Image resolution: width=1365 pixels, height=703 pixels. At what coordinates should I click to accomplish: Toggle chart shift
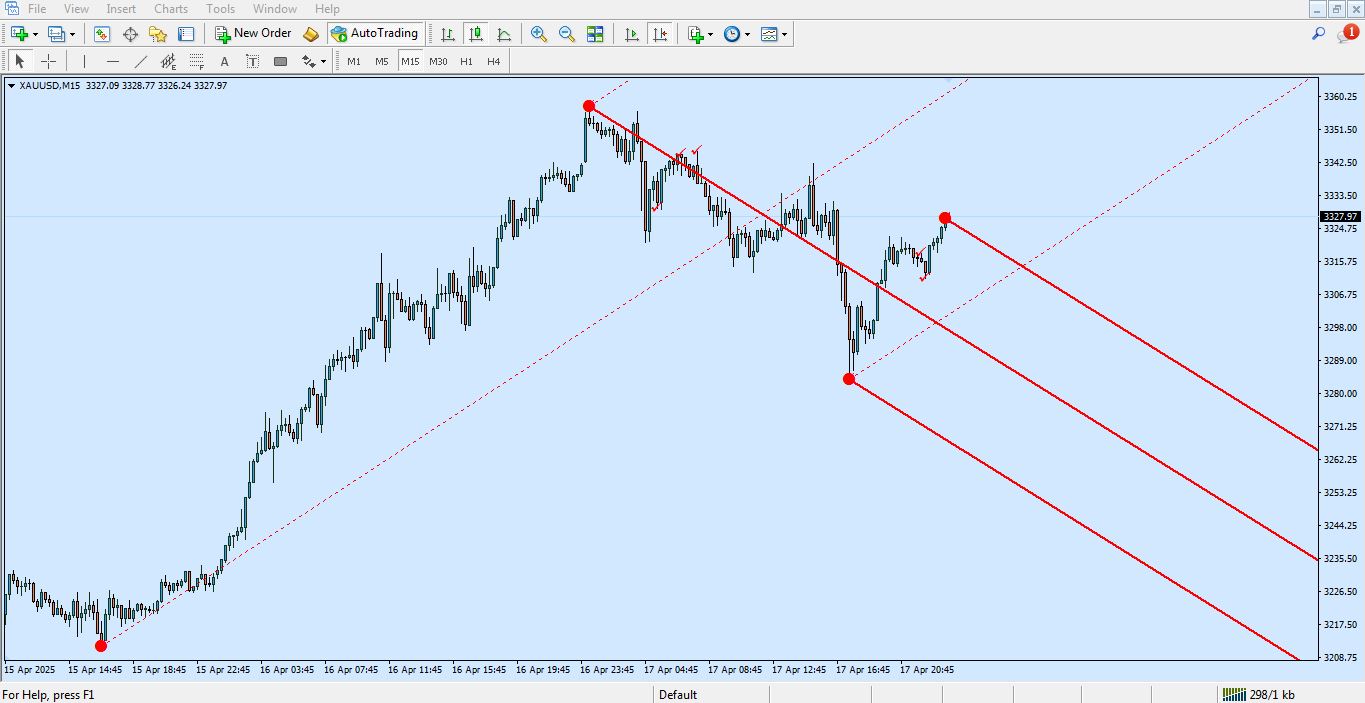[x=659, y=34]
